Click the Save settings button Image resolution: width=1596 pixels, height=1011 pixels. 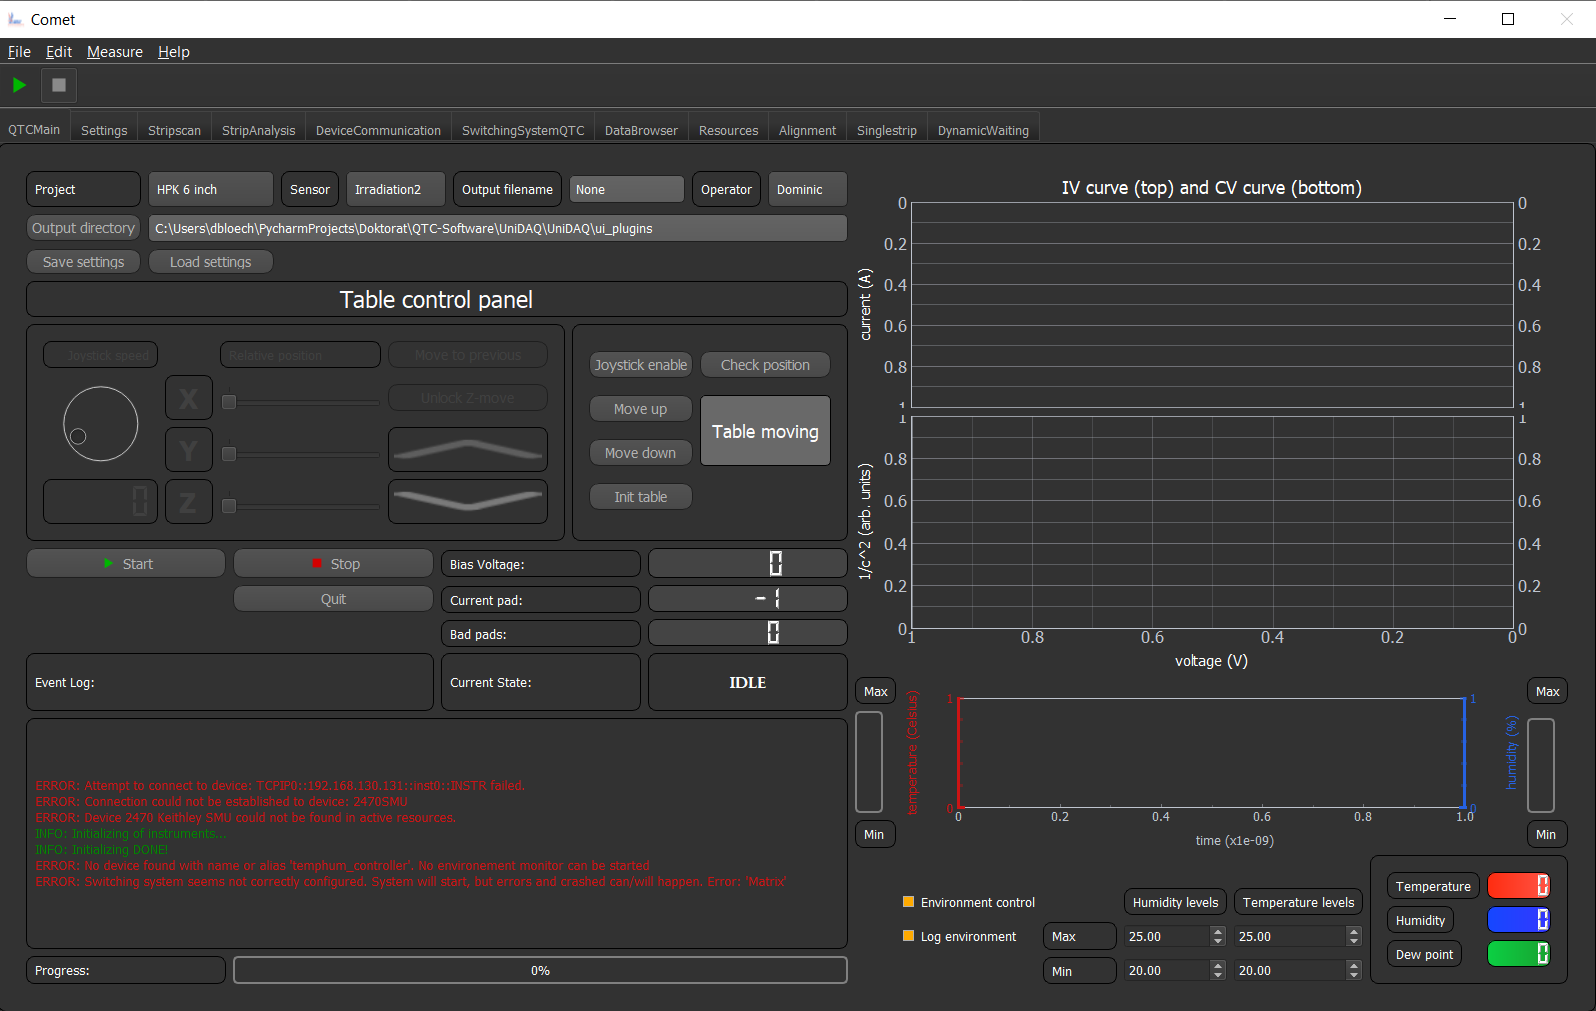(84, 262)
